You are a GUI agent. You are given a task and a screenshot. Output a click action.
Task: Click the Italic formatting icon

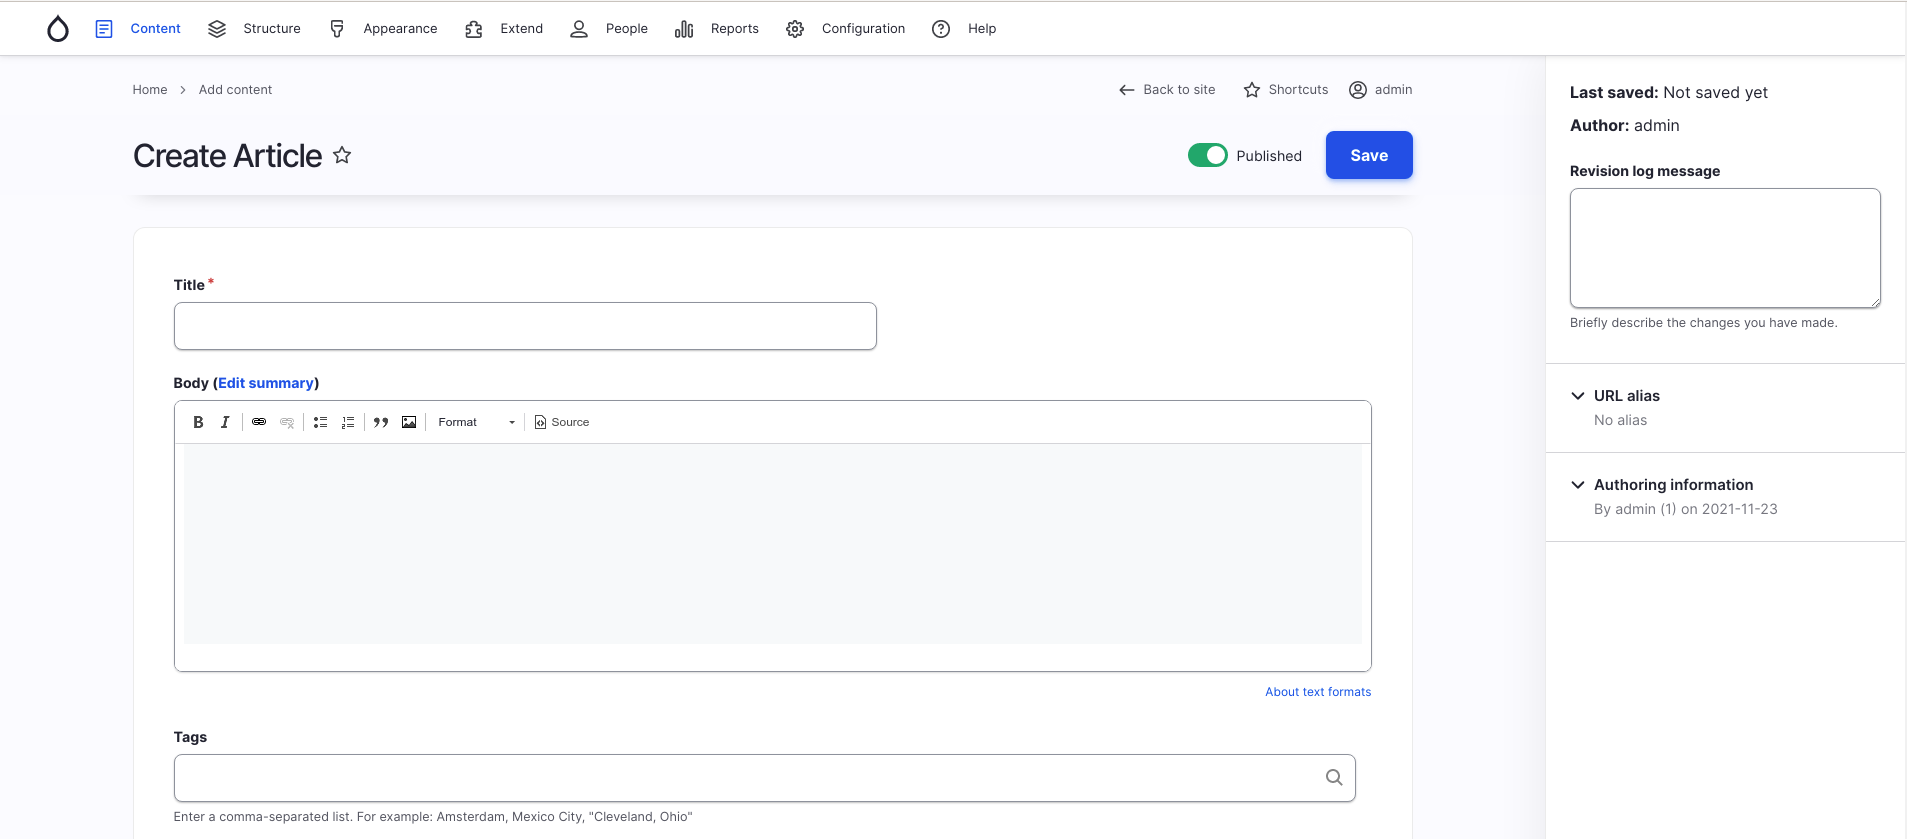pos(225,422)
